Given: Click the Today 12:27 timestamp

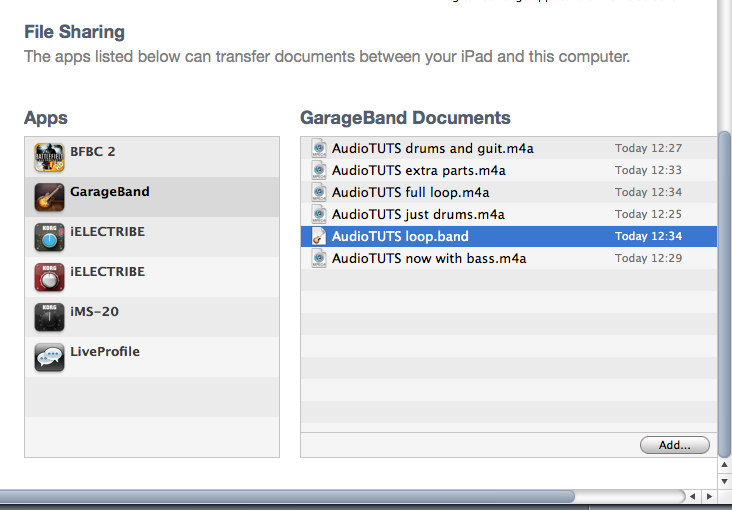Looking at the screenshot, I should tap(648, 149).
